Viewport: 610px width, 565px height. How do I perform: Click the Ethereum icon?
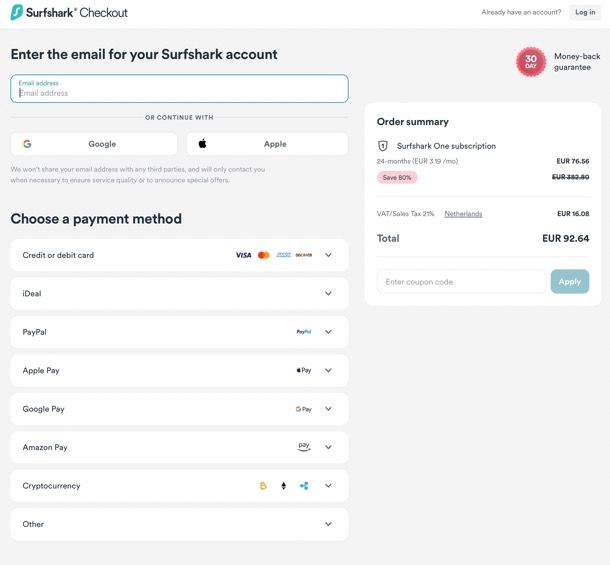click(x=284, y=486)
